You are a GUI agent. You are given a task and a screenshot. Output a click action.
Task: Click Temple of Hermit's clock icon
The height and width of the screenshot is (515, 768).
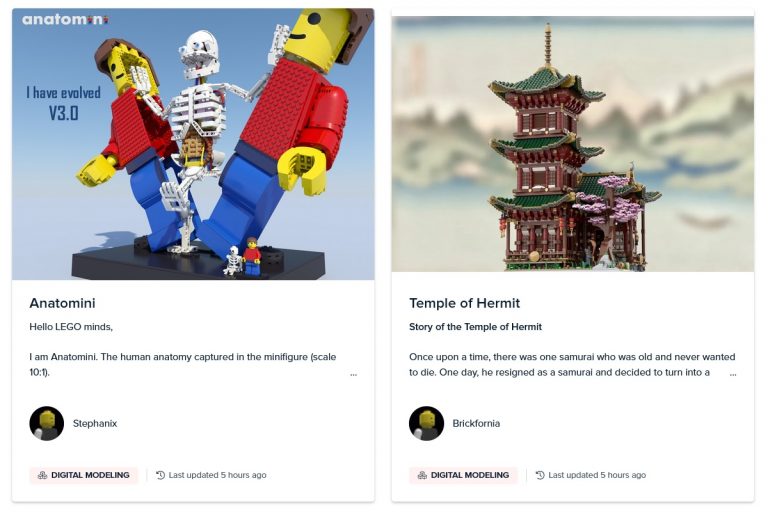[540, 475]
